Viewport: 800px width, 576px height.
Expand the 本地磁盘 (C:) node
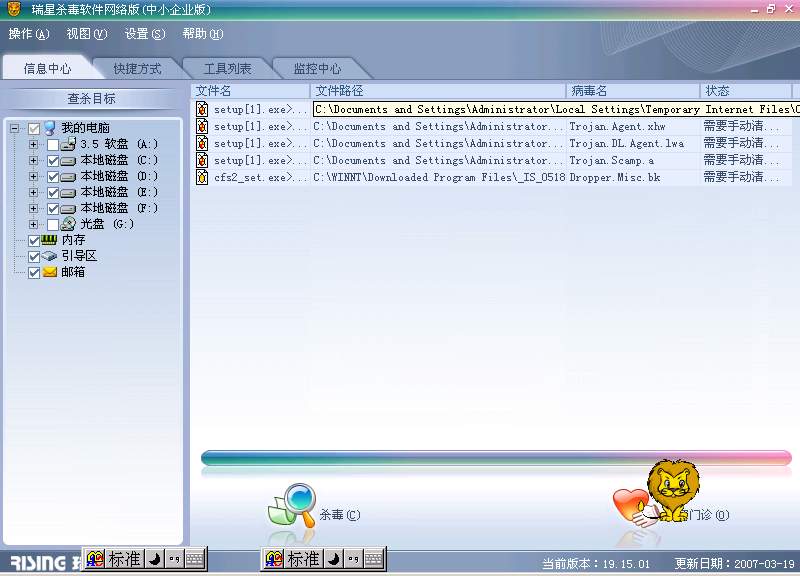pos(34,161)
